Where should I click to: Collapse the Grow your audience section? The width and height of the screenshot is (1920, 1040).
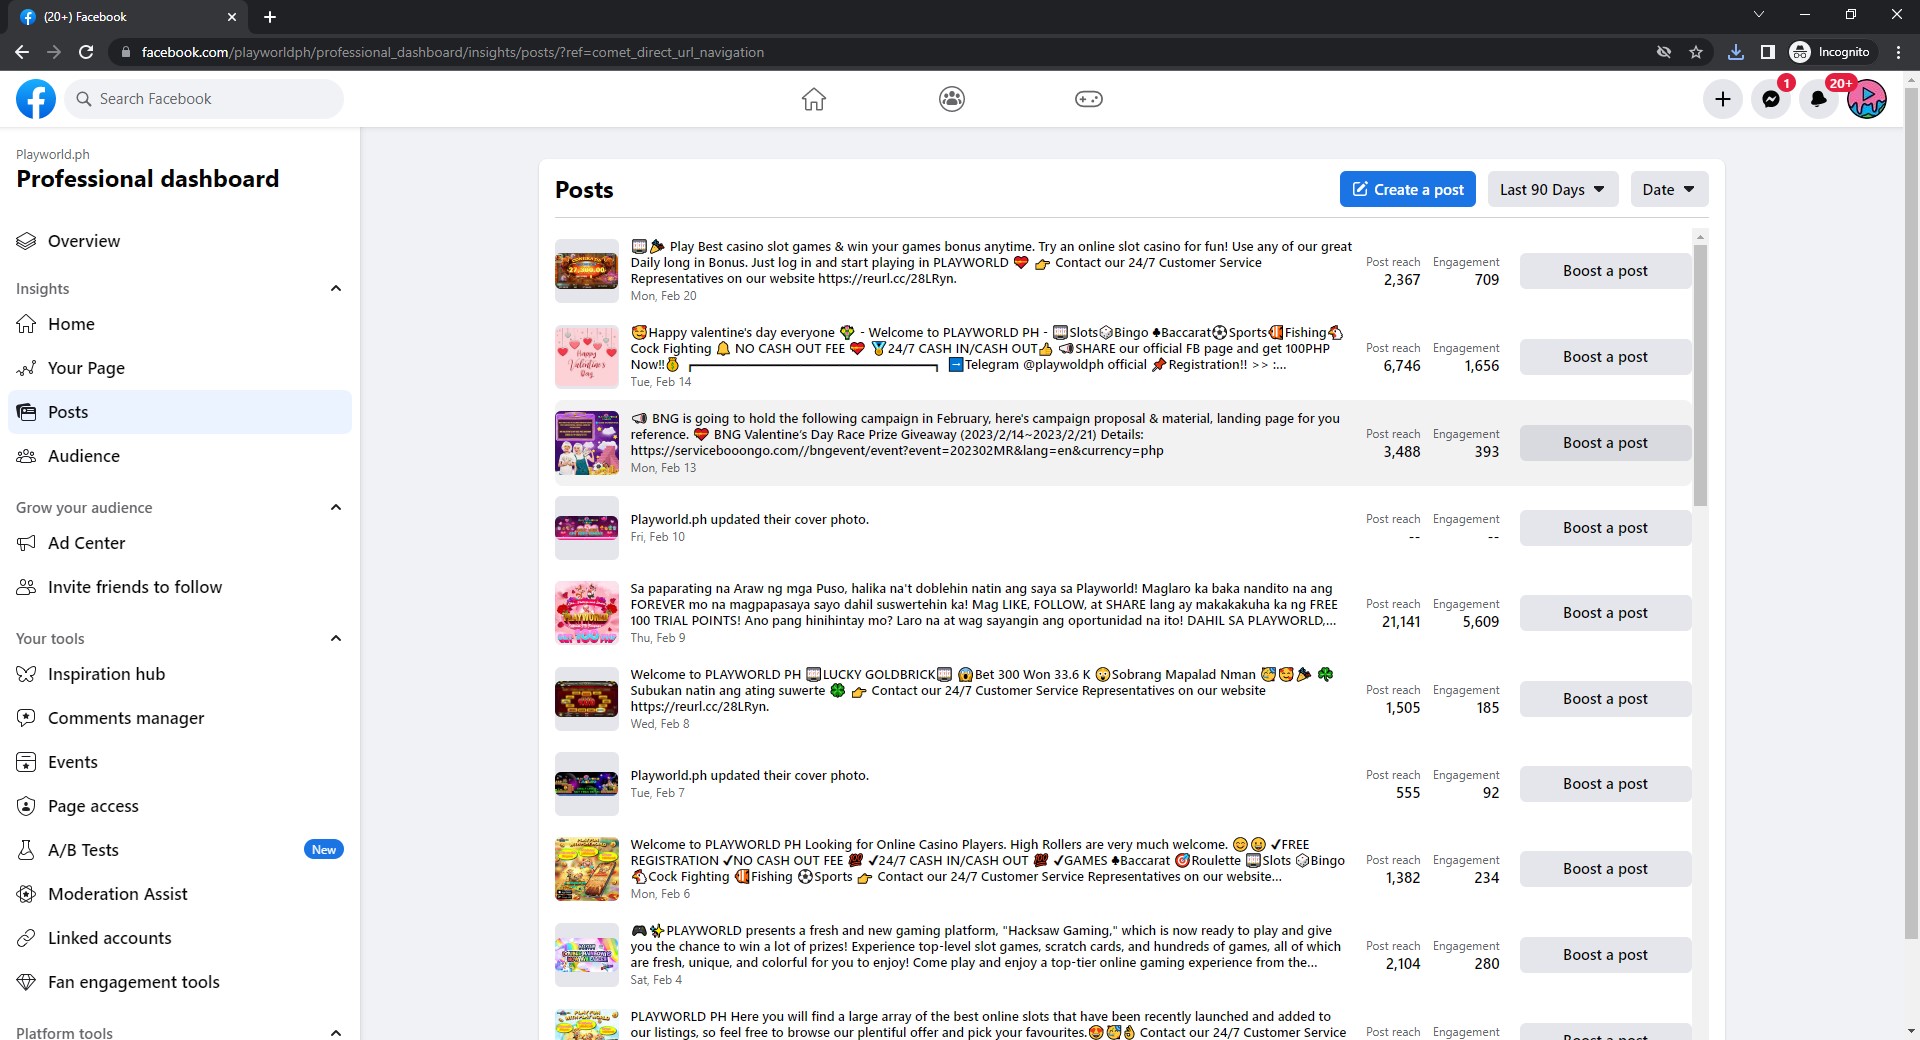336,508
